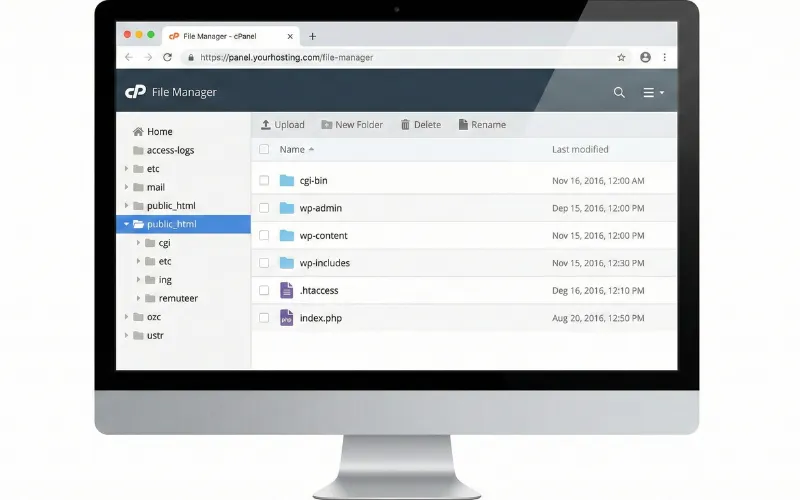Check the wp-content row checkbox
This screenshot has width=800, height=500.
[x=264, y=235]
